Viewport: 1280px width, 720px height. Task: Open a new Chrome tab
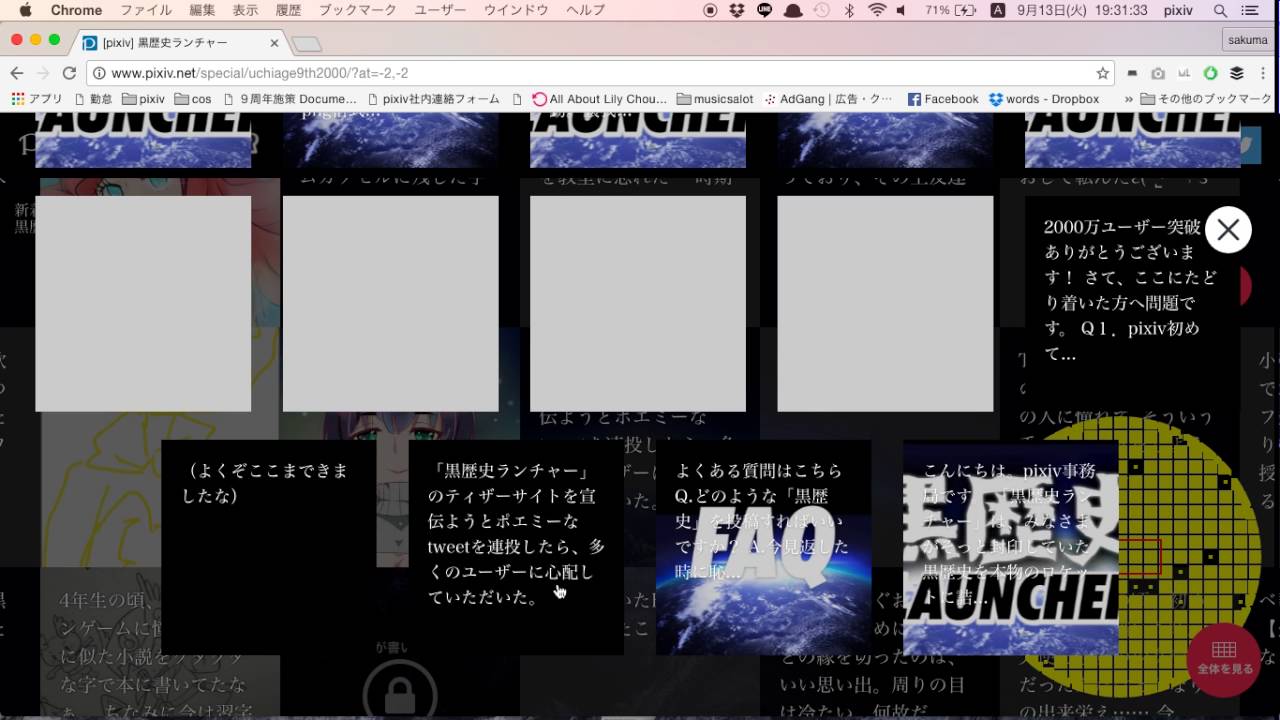point(307,44)
